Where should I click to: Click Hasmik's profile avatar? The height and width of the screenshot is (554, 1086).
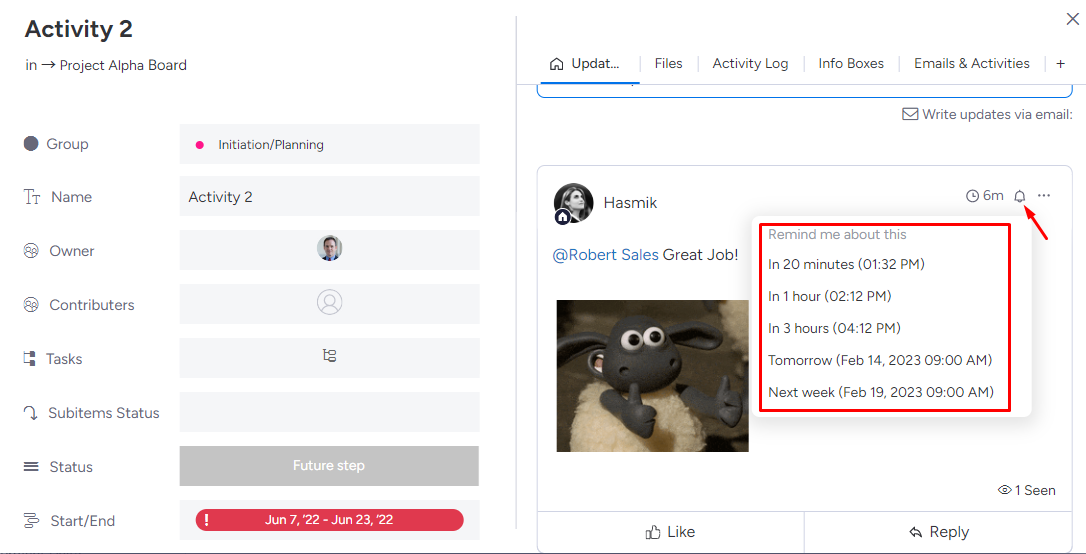[x=573, y=204]
